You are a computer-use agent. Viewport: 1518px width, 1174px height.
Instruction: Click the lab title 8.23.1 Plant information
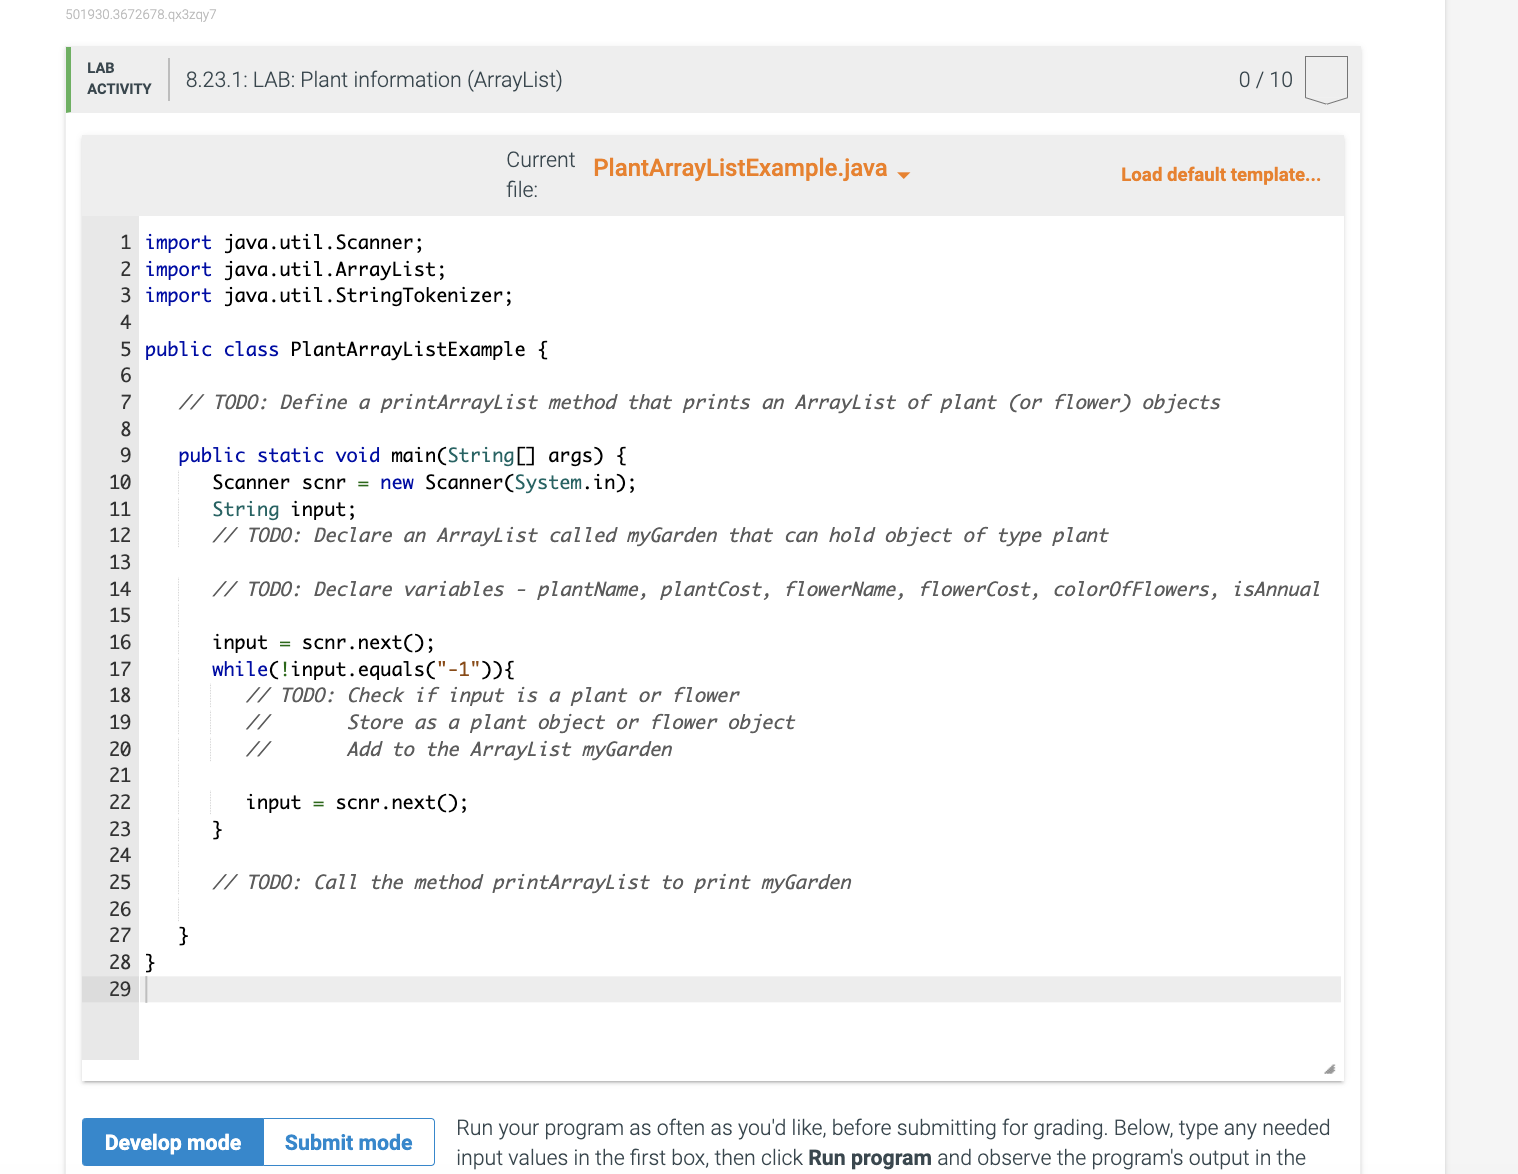(x=373, y=79)
